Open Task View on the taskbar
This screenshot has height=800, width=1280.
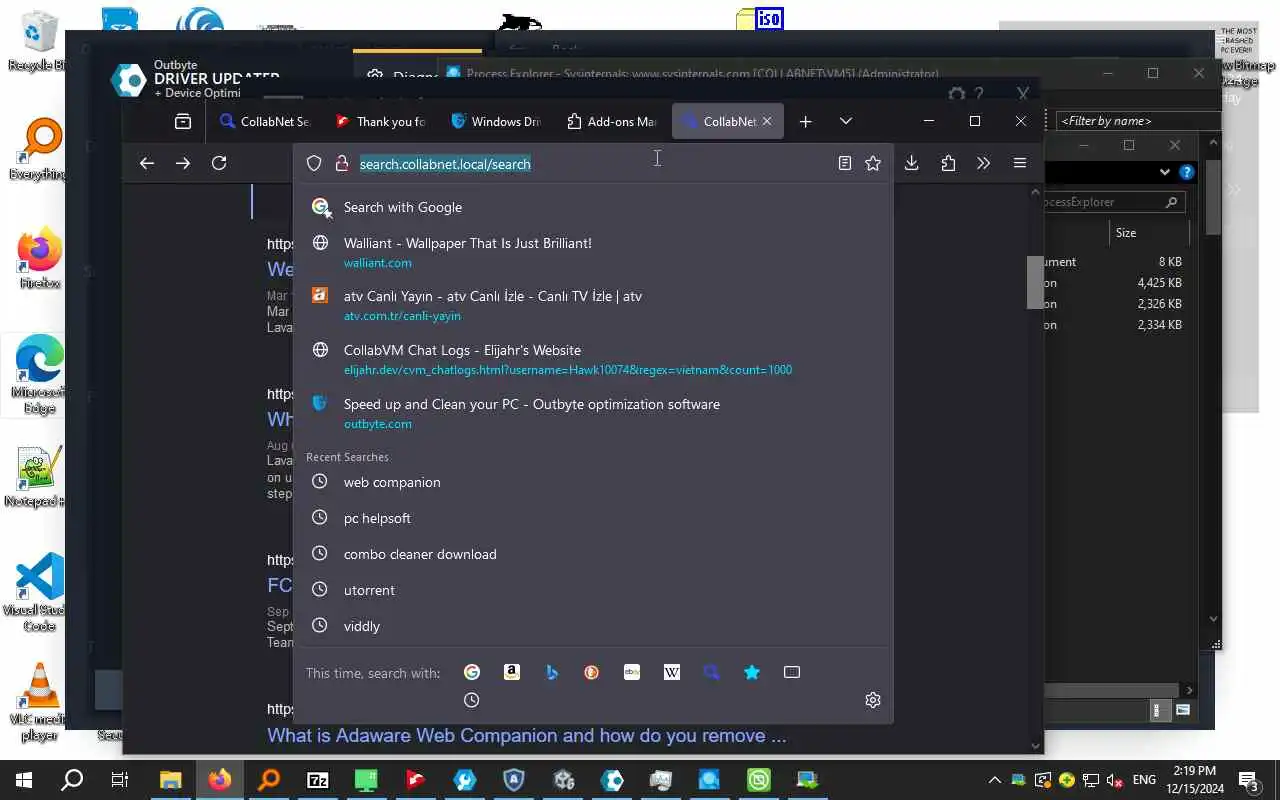(120, 780)
